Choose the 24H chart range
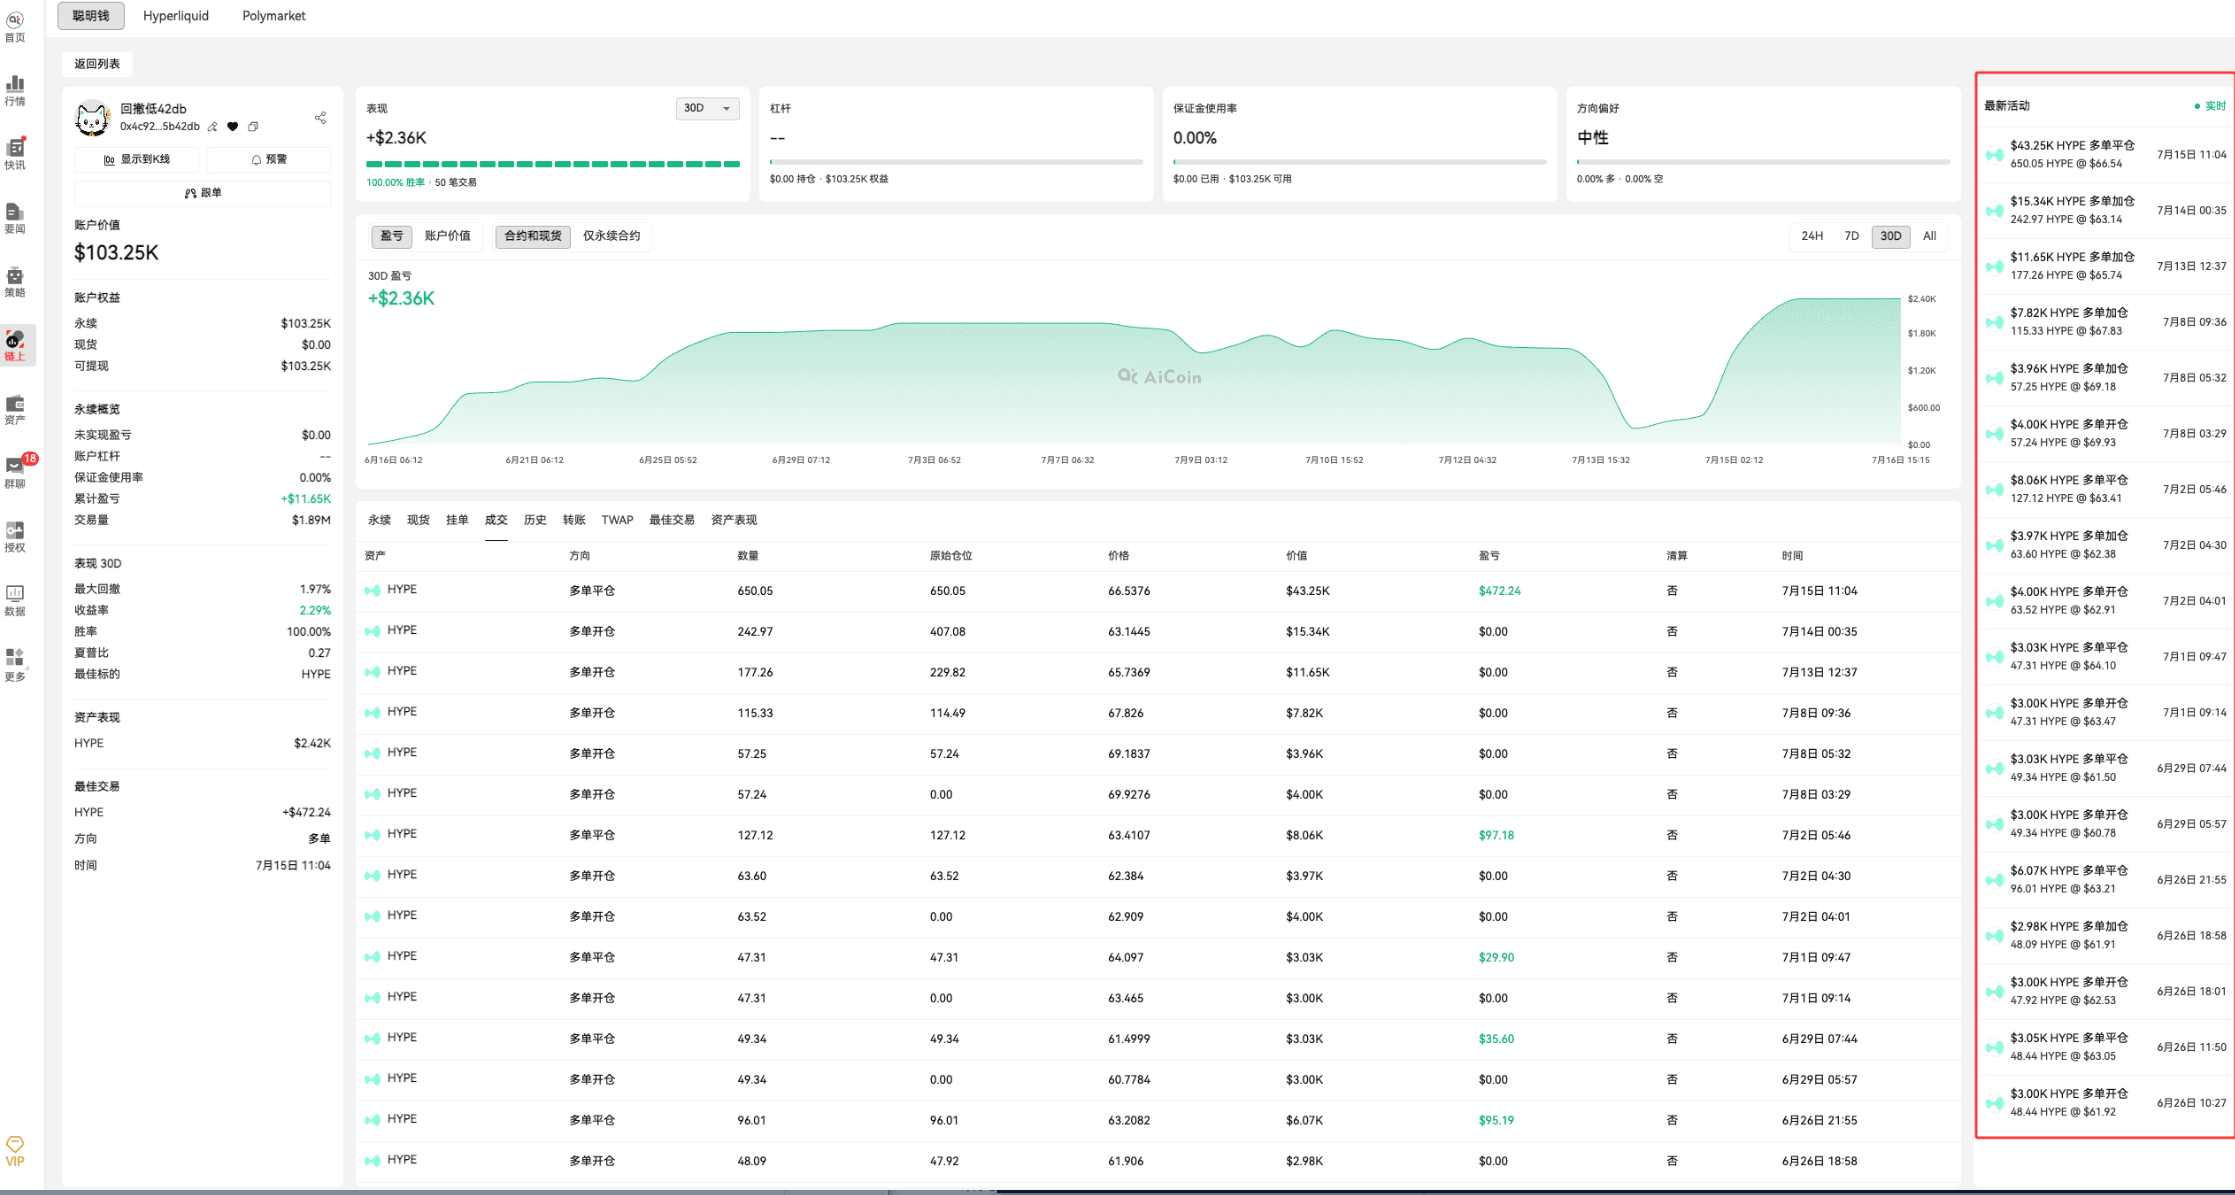 (1812, 236)
